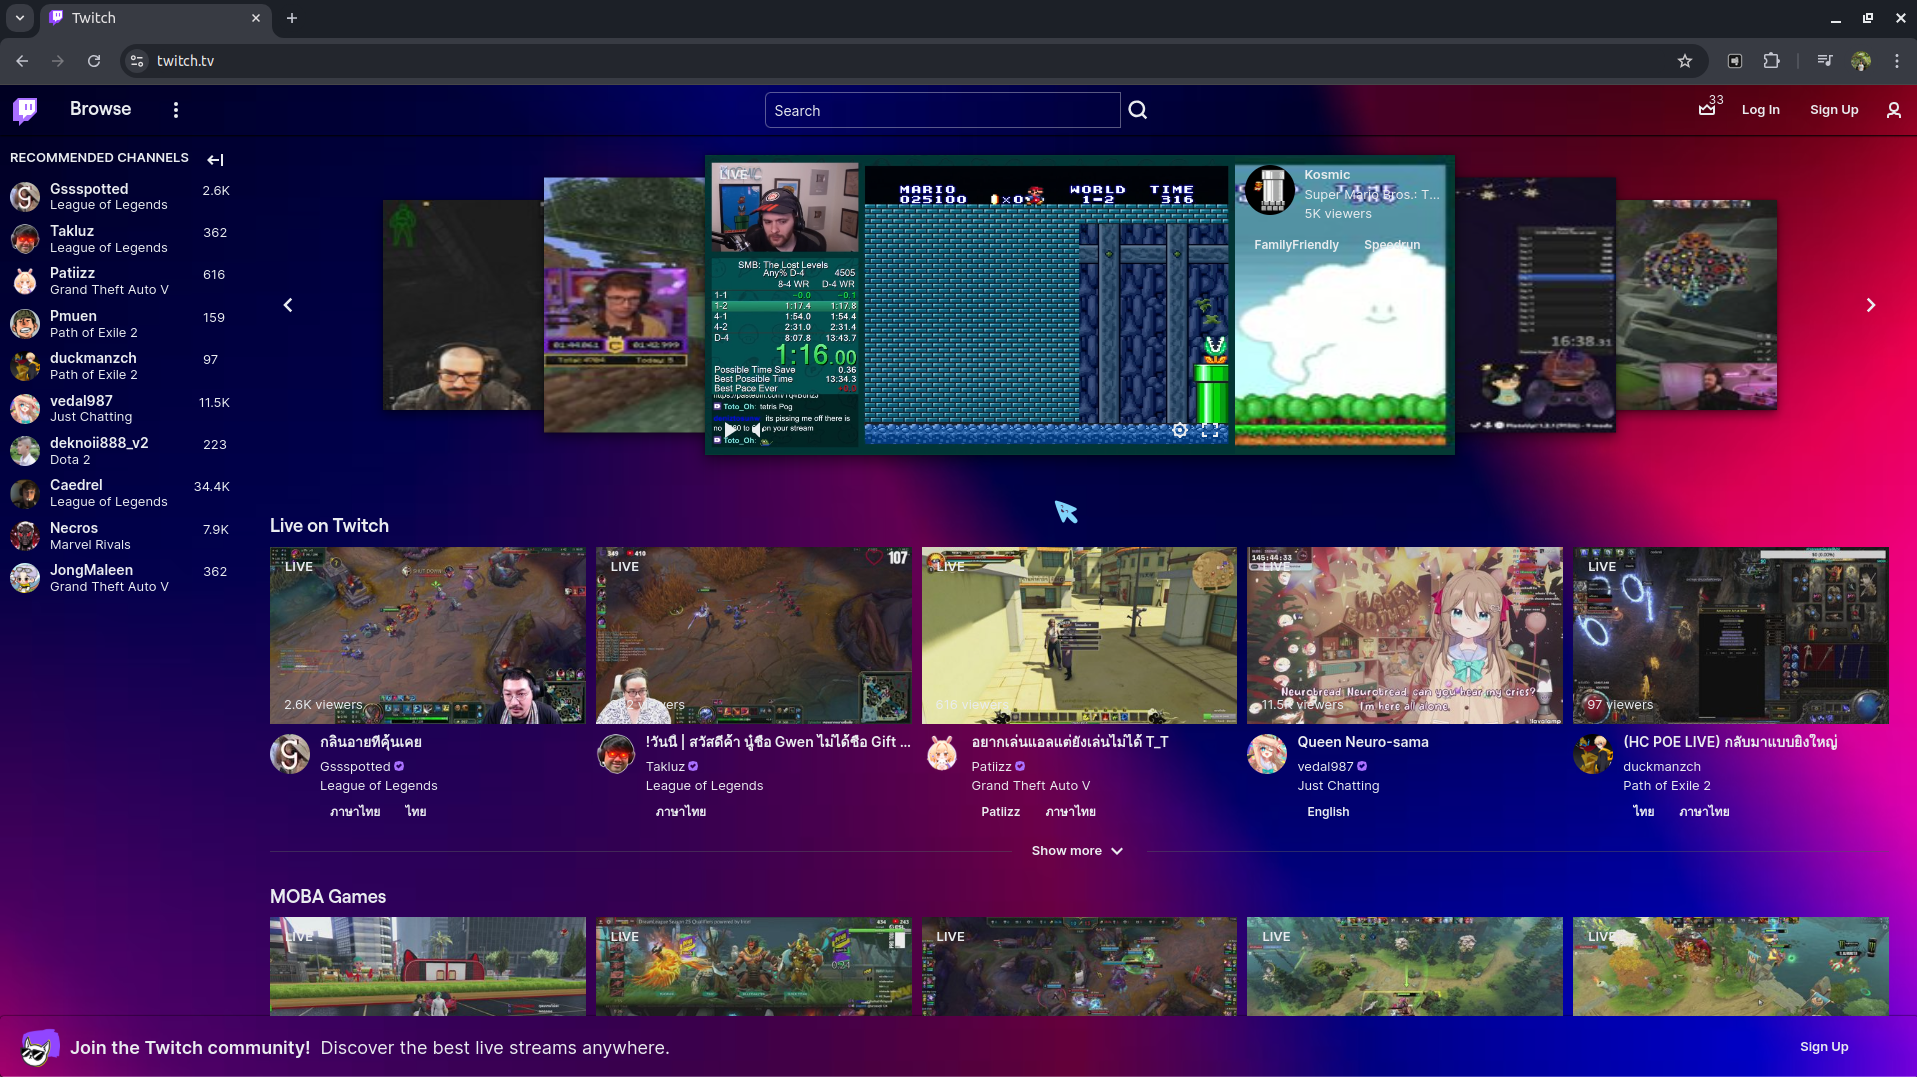Image resolution: width=1917 pixels, height=1077 pixels.
Task: Toggle mute on the featured stream
Action: click(757, 429)
